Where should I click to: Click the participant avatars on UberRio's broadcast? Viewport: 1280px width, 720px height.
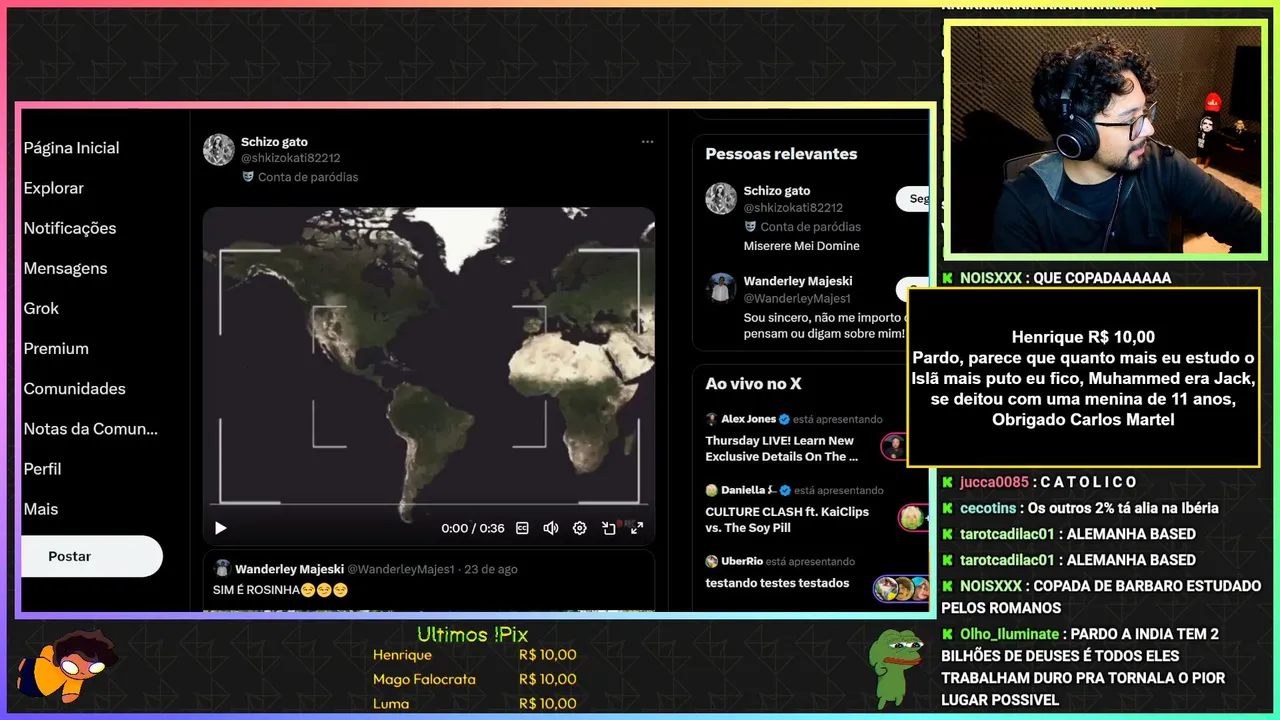click(x=901, y=588)
